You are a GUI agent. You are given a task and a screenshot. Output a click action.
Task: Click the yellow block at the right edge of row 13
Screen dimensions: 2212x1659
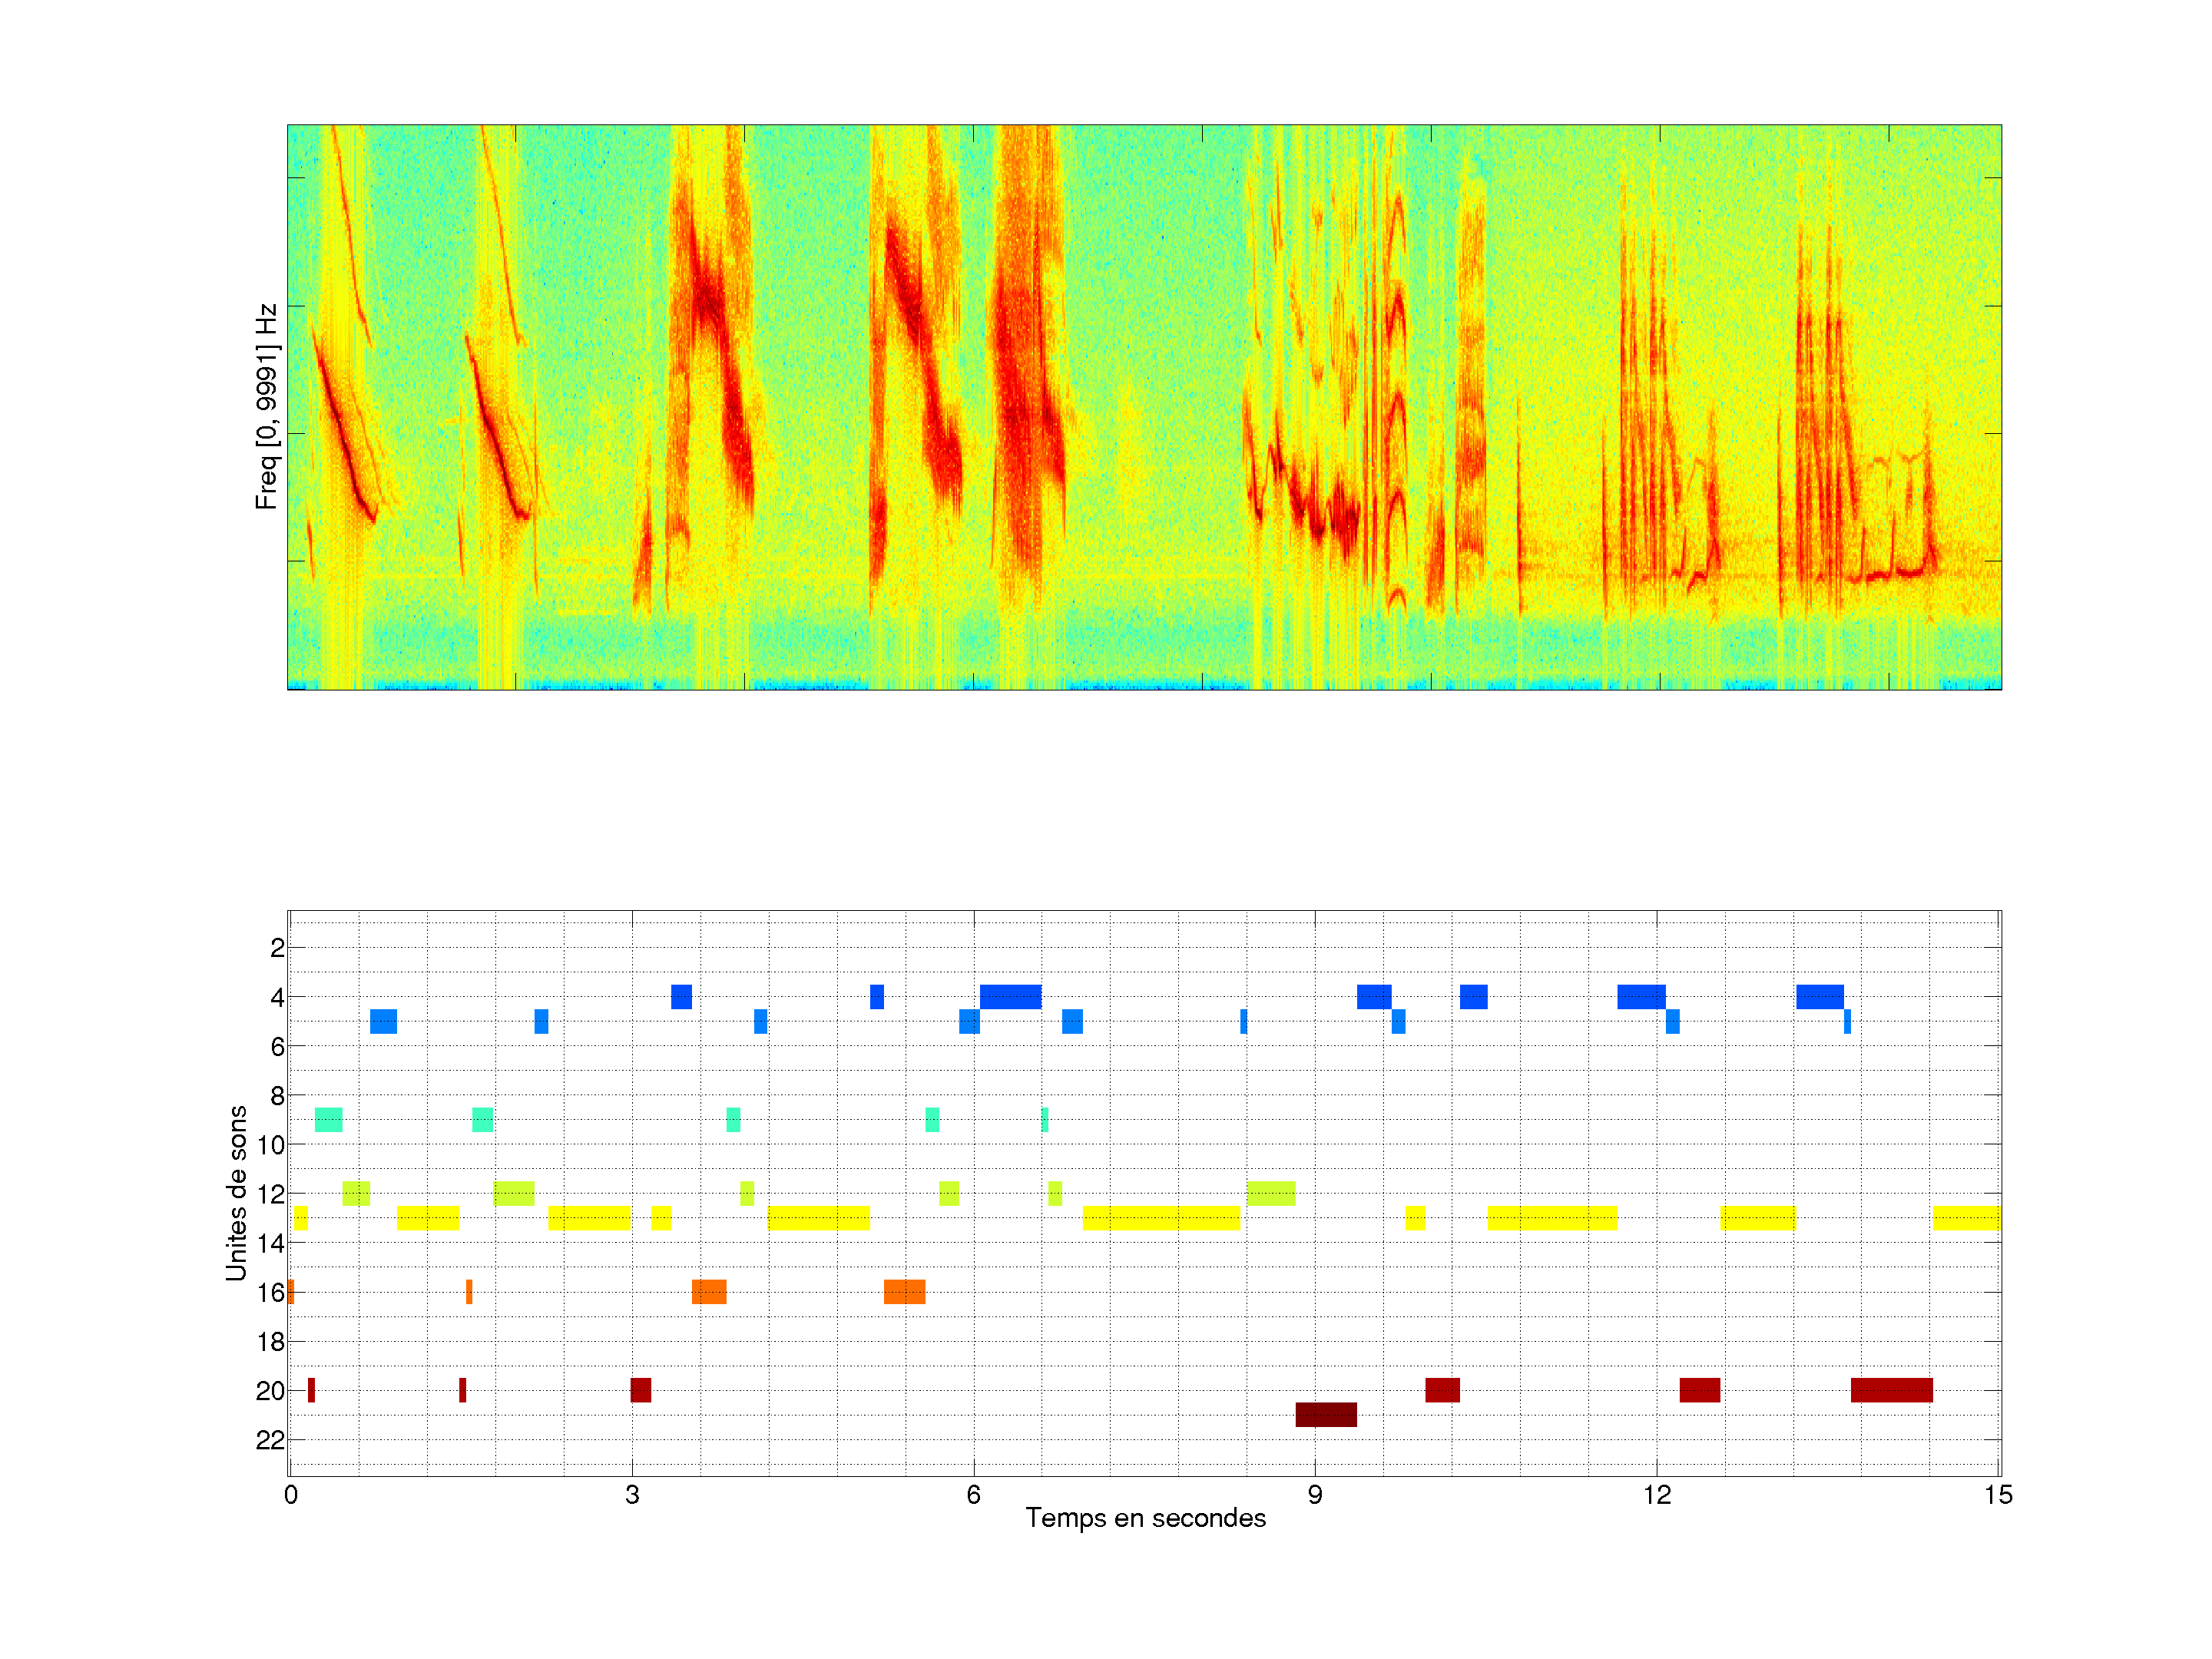click(1966, 1217)
